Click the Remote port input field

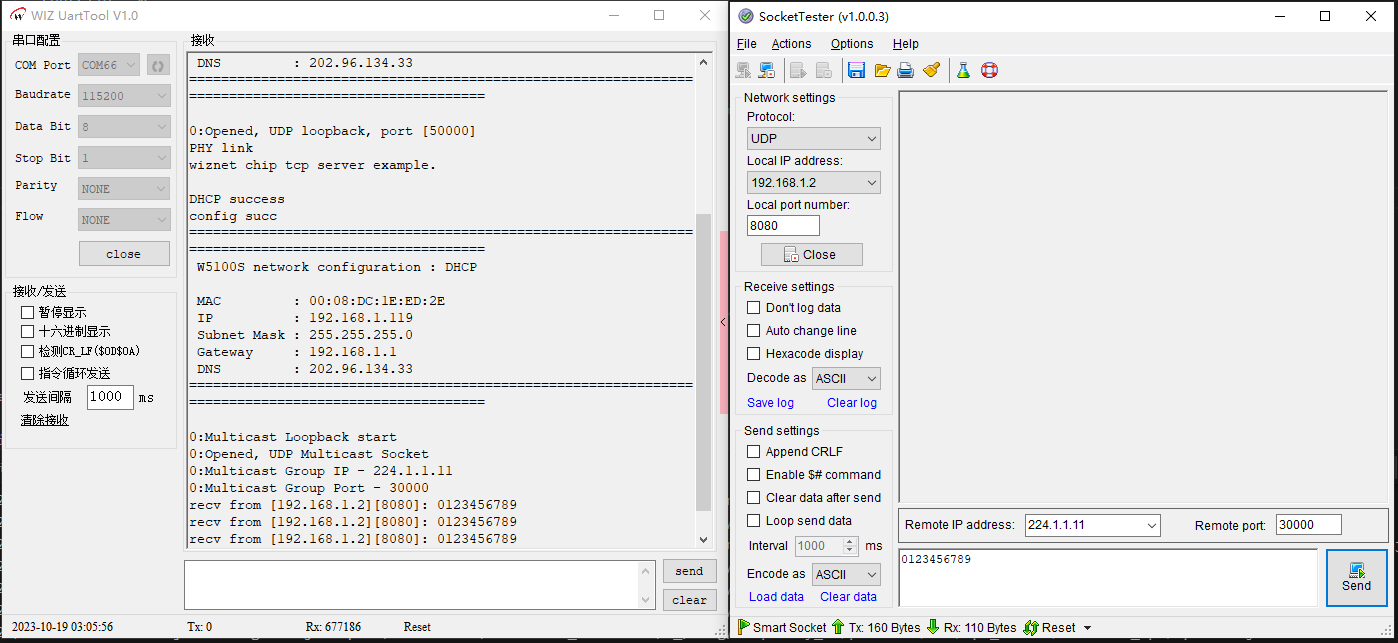(1308, 524)
